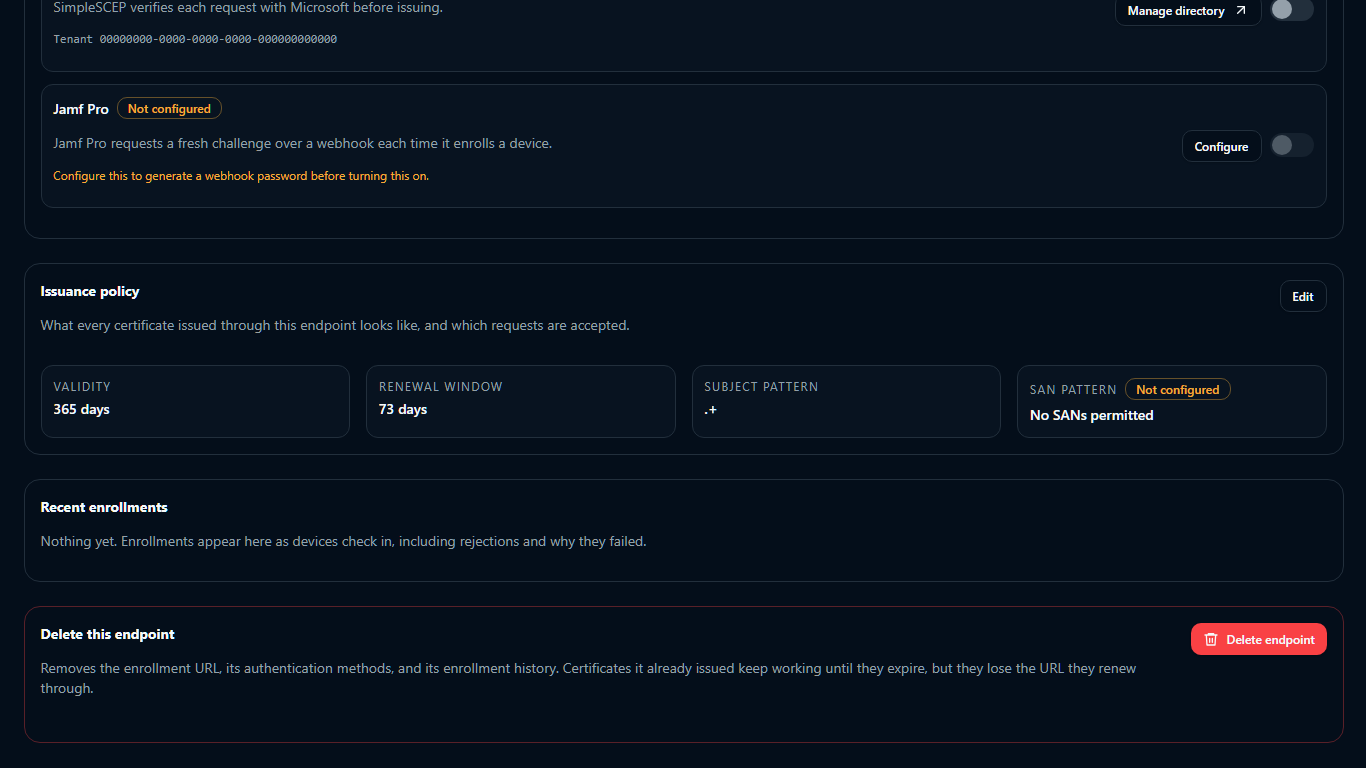Select the Validity 365 days card
This screenshot has width=1366, height=768.
(195, 401)
